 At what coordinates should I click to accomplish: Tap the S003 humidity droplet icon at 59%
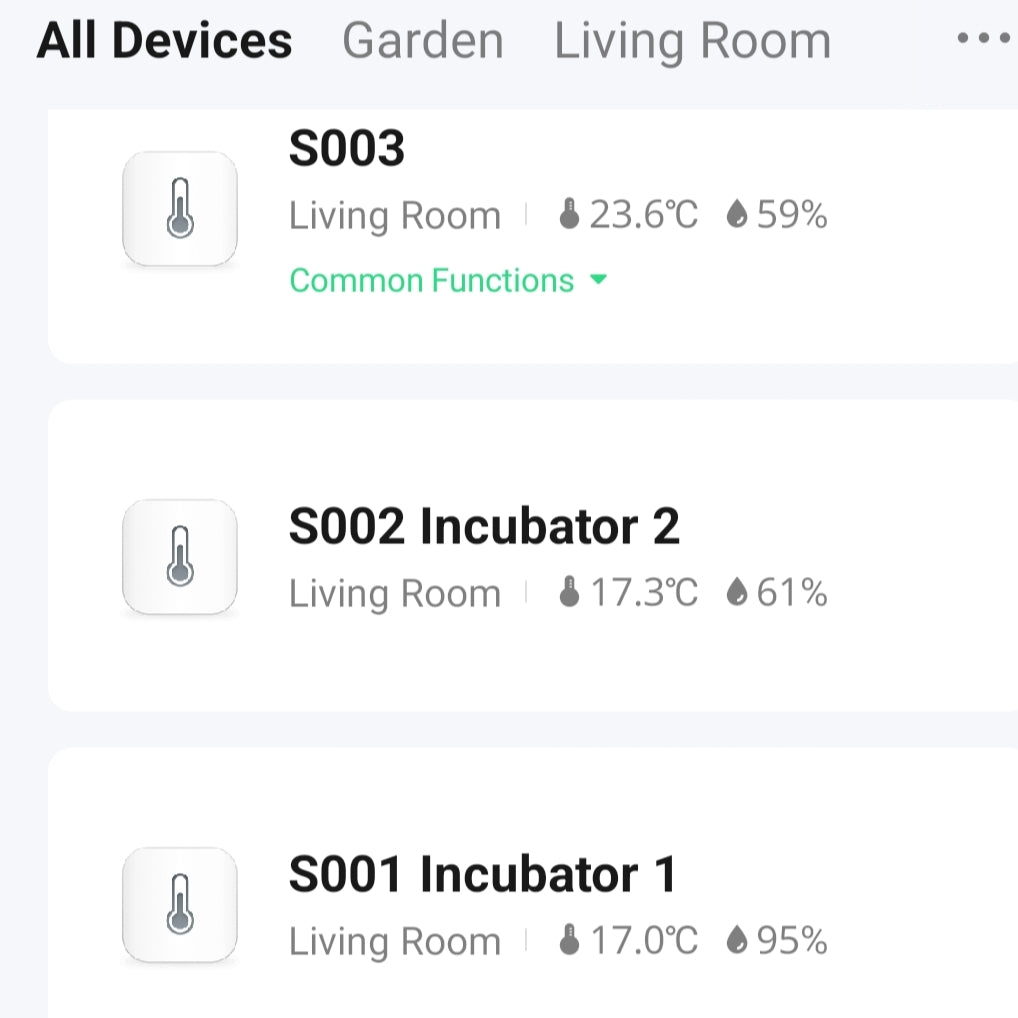pos(737,215)
